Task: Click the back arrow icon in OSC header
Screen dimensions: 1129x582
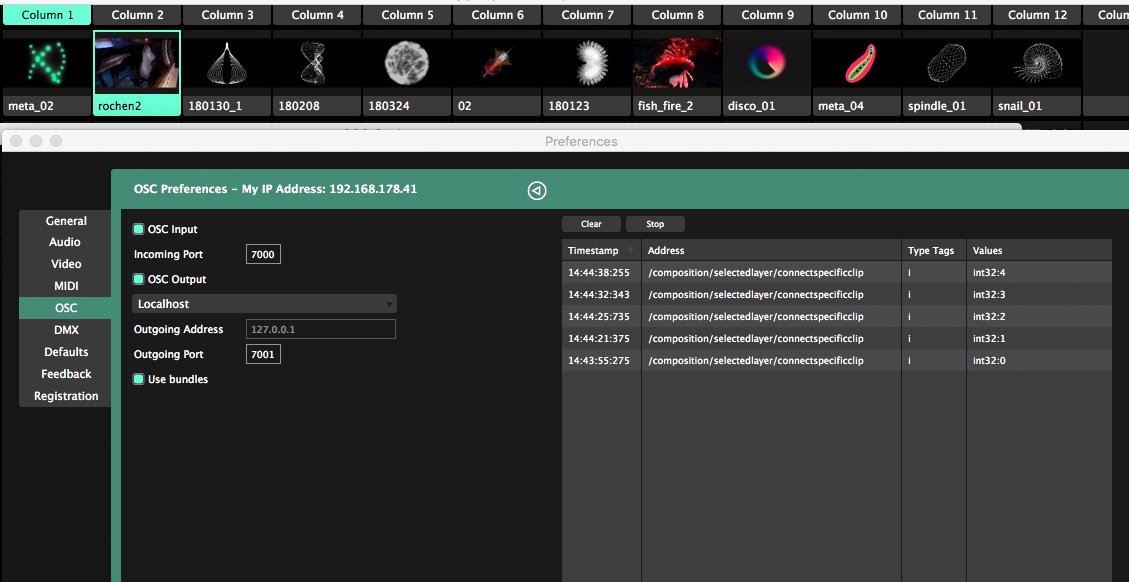Action: tap(537, 191)
